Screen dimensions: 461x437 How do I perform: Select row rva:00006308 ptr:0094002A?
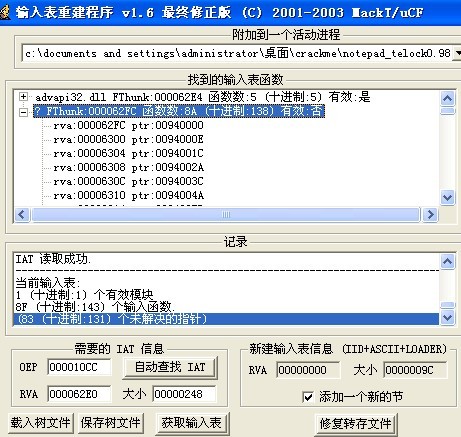coord(128,167)
